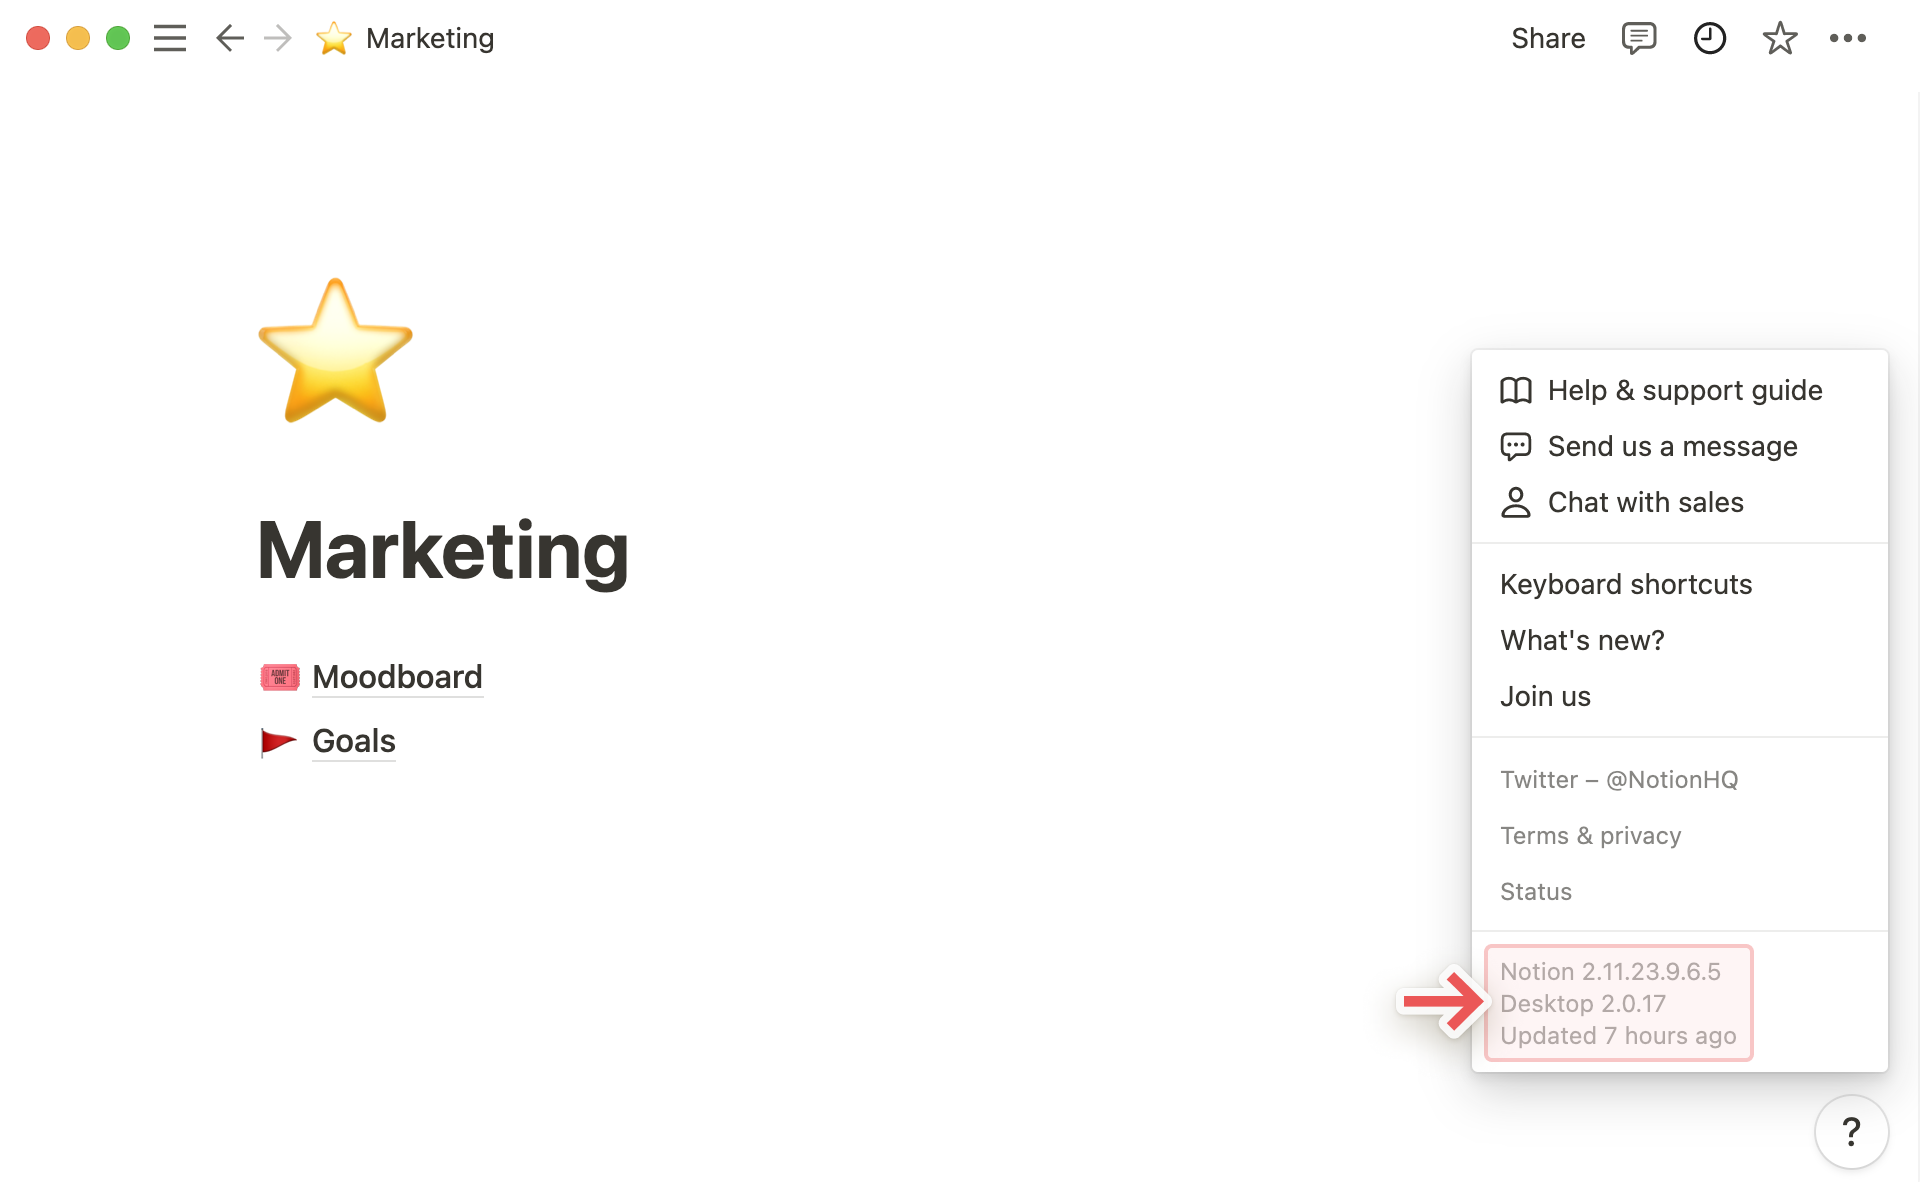Click the back navigation arrow
The height and width of the screenshot is (1200, 1920).
tap(228, 37)
